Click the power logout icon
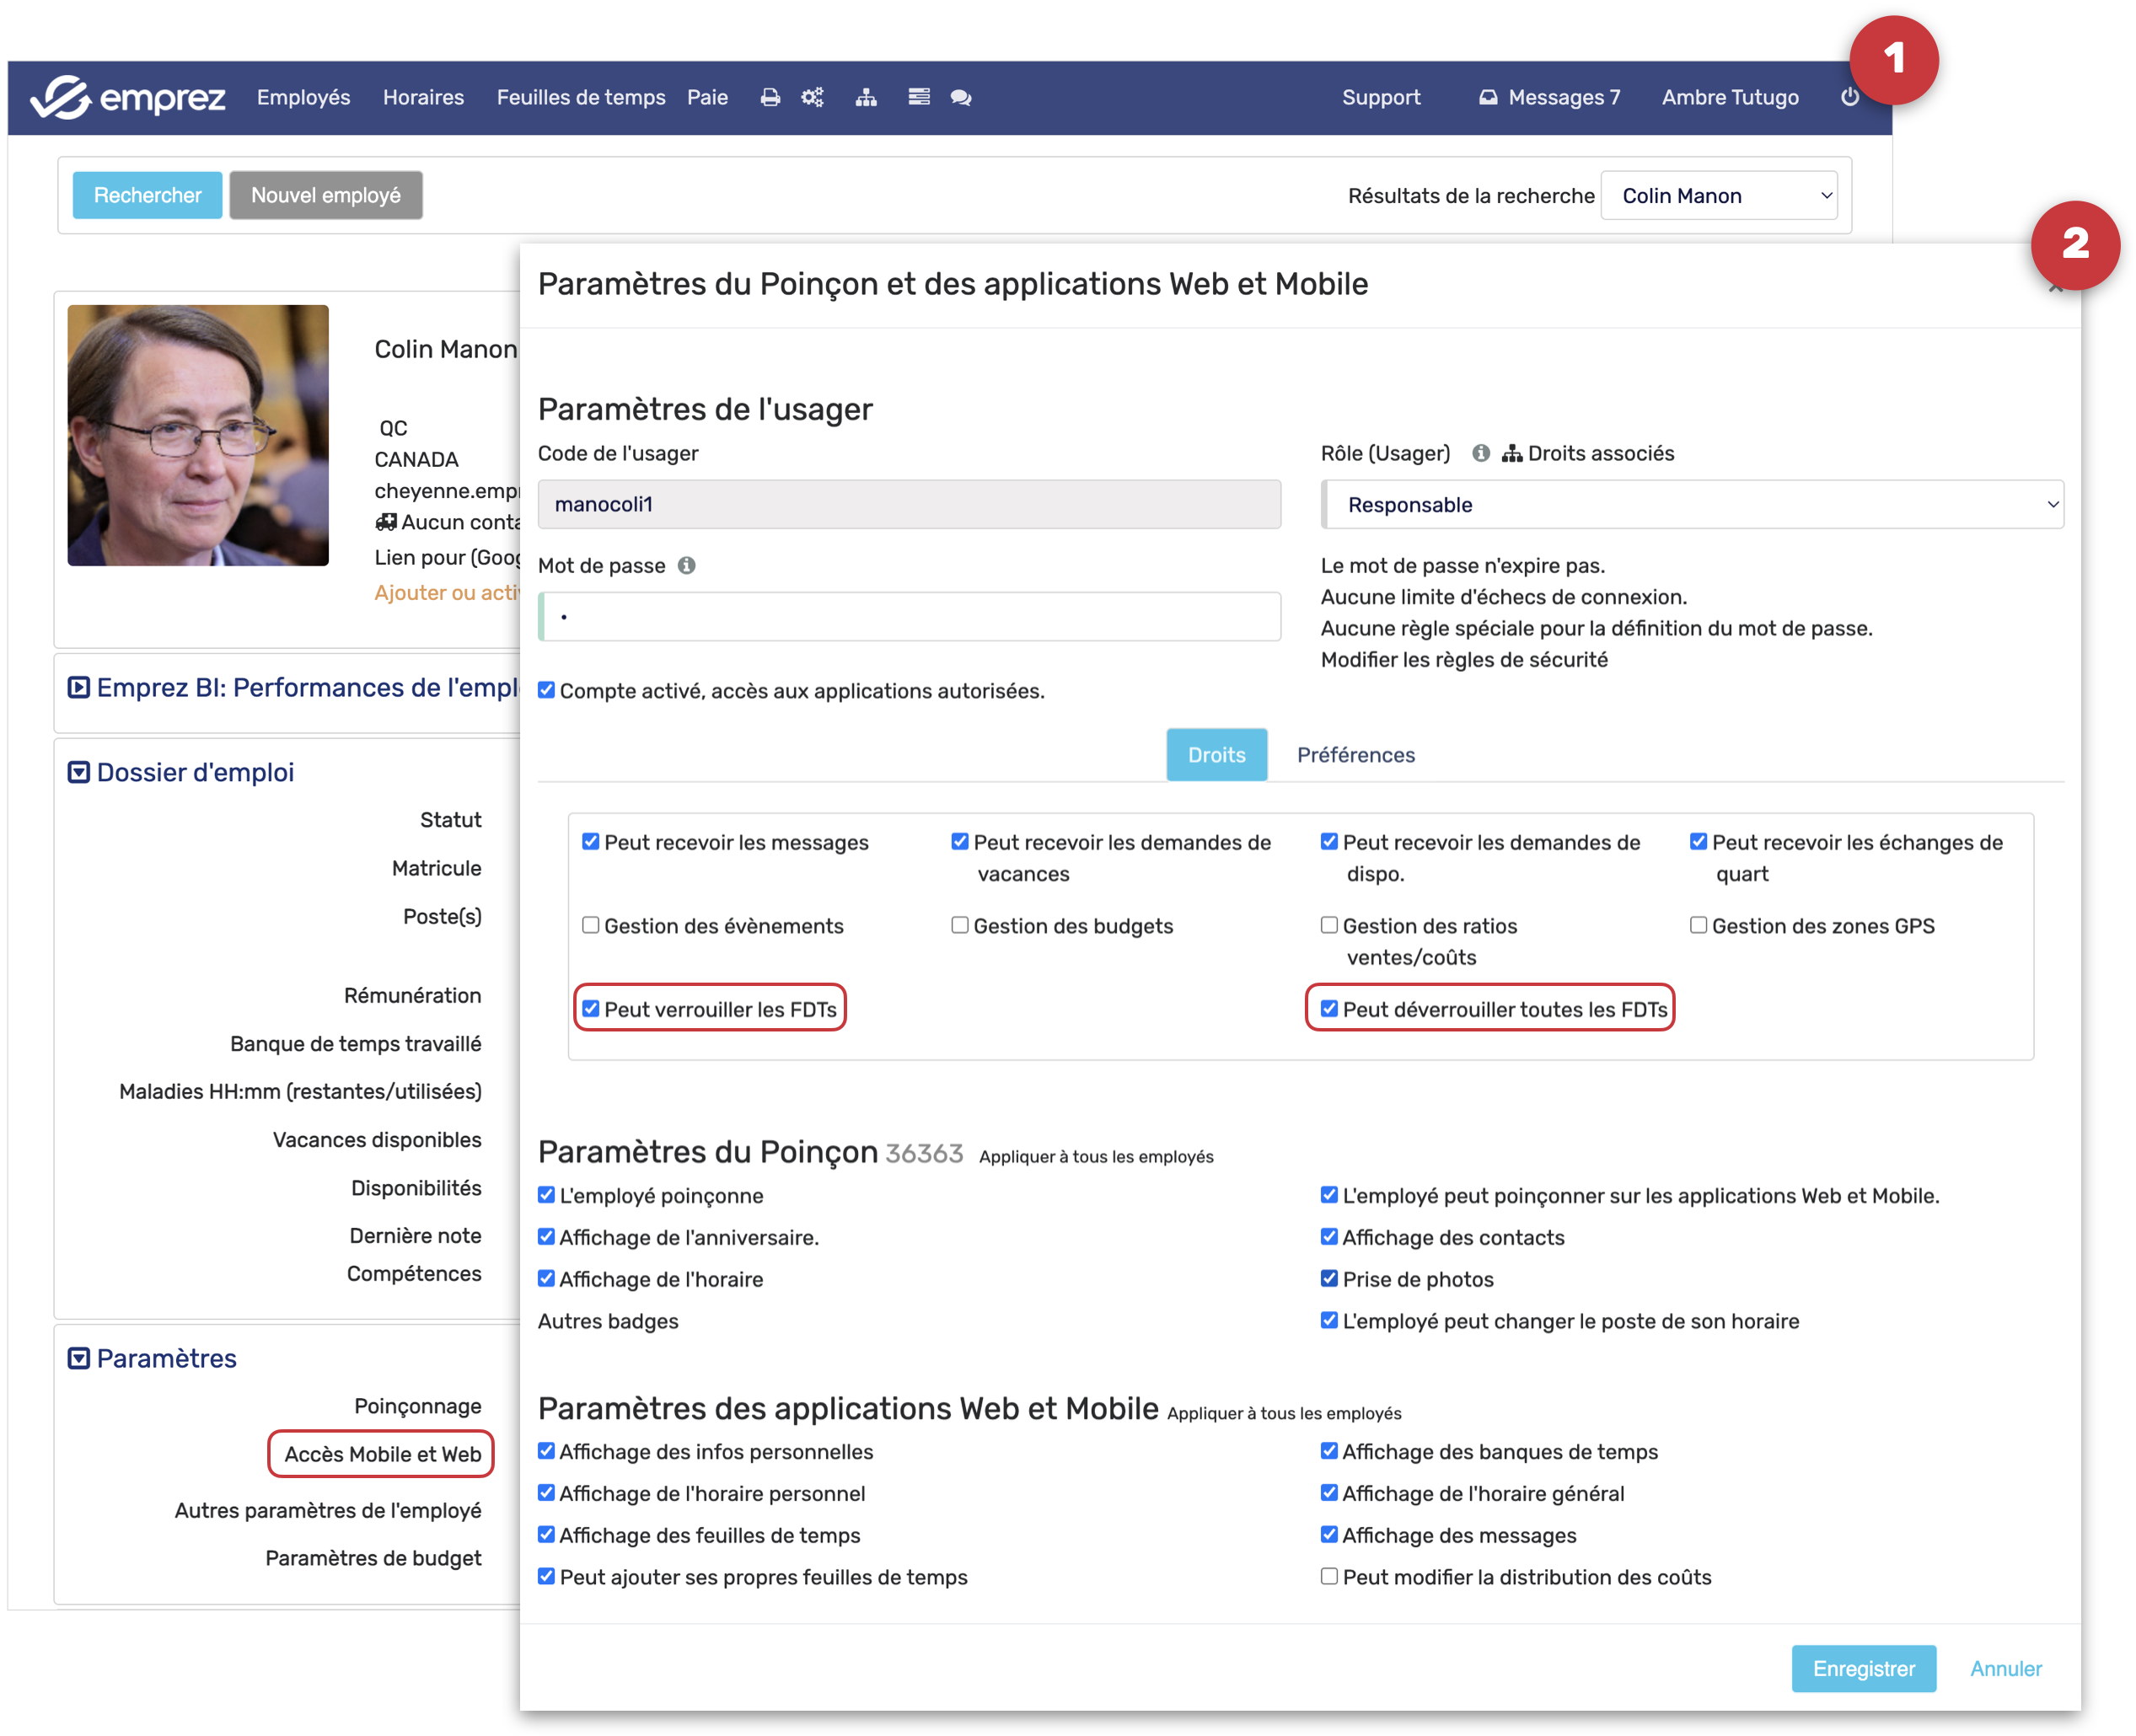 [x=1849, y=97]
